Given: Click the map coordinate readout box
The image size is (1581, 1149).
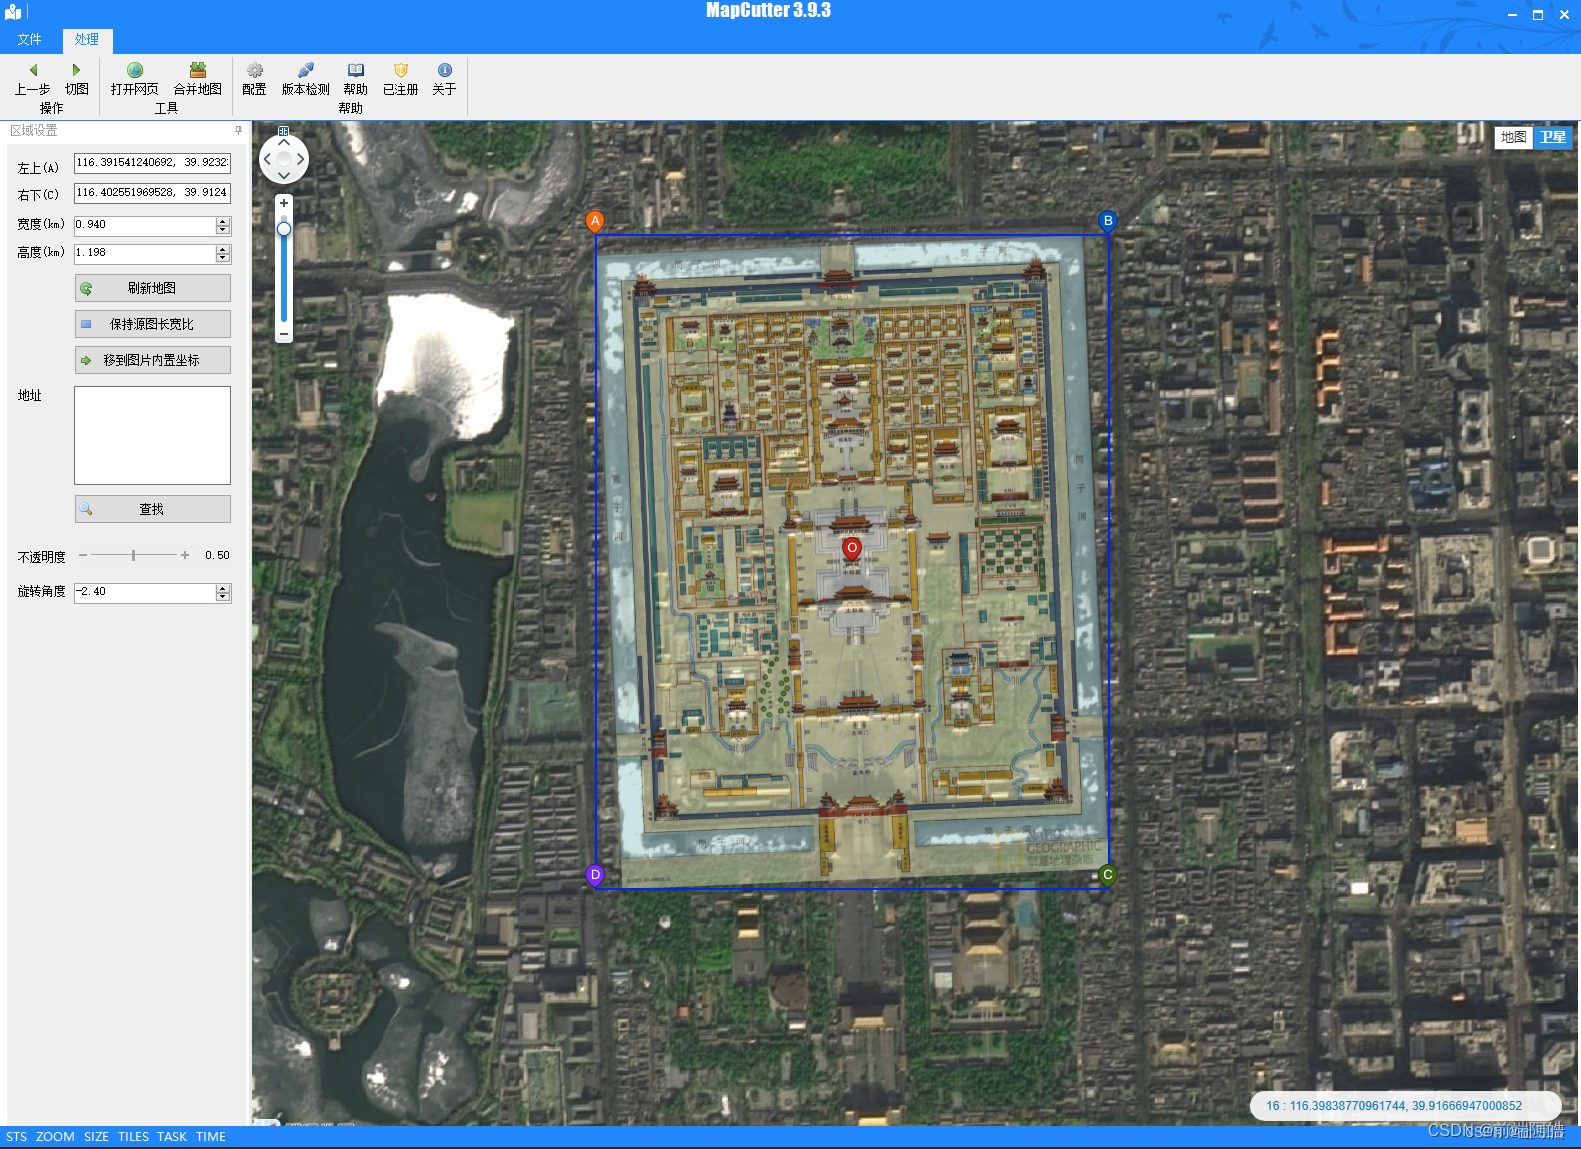Looking at the screenshot, I should [x=1405, y=1106].
